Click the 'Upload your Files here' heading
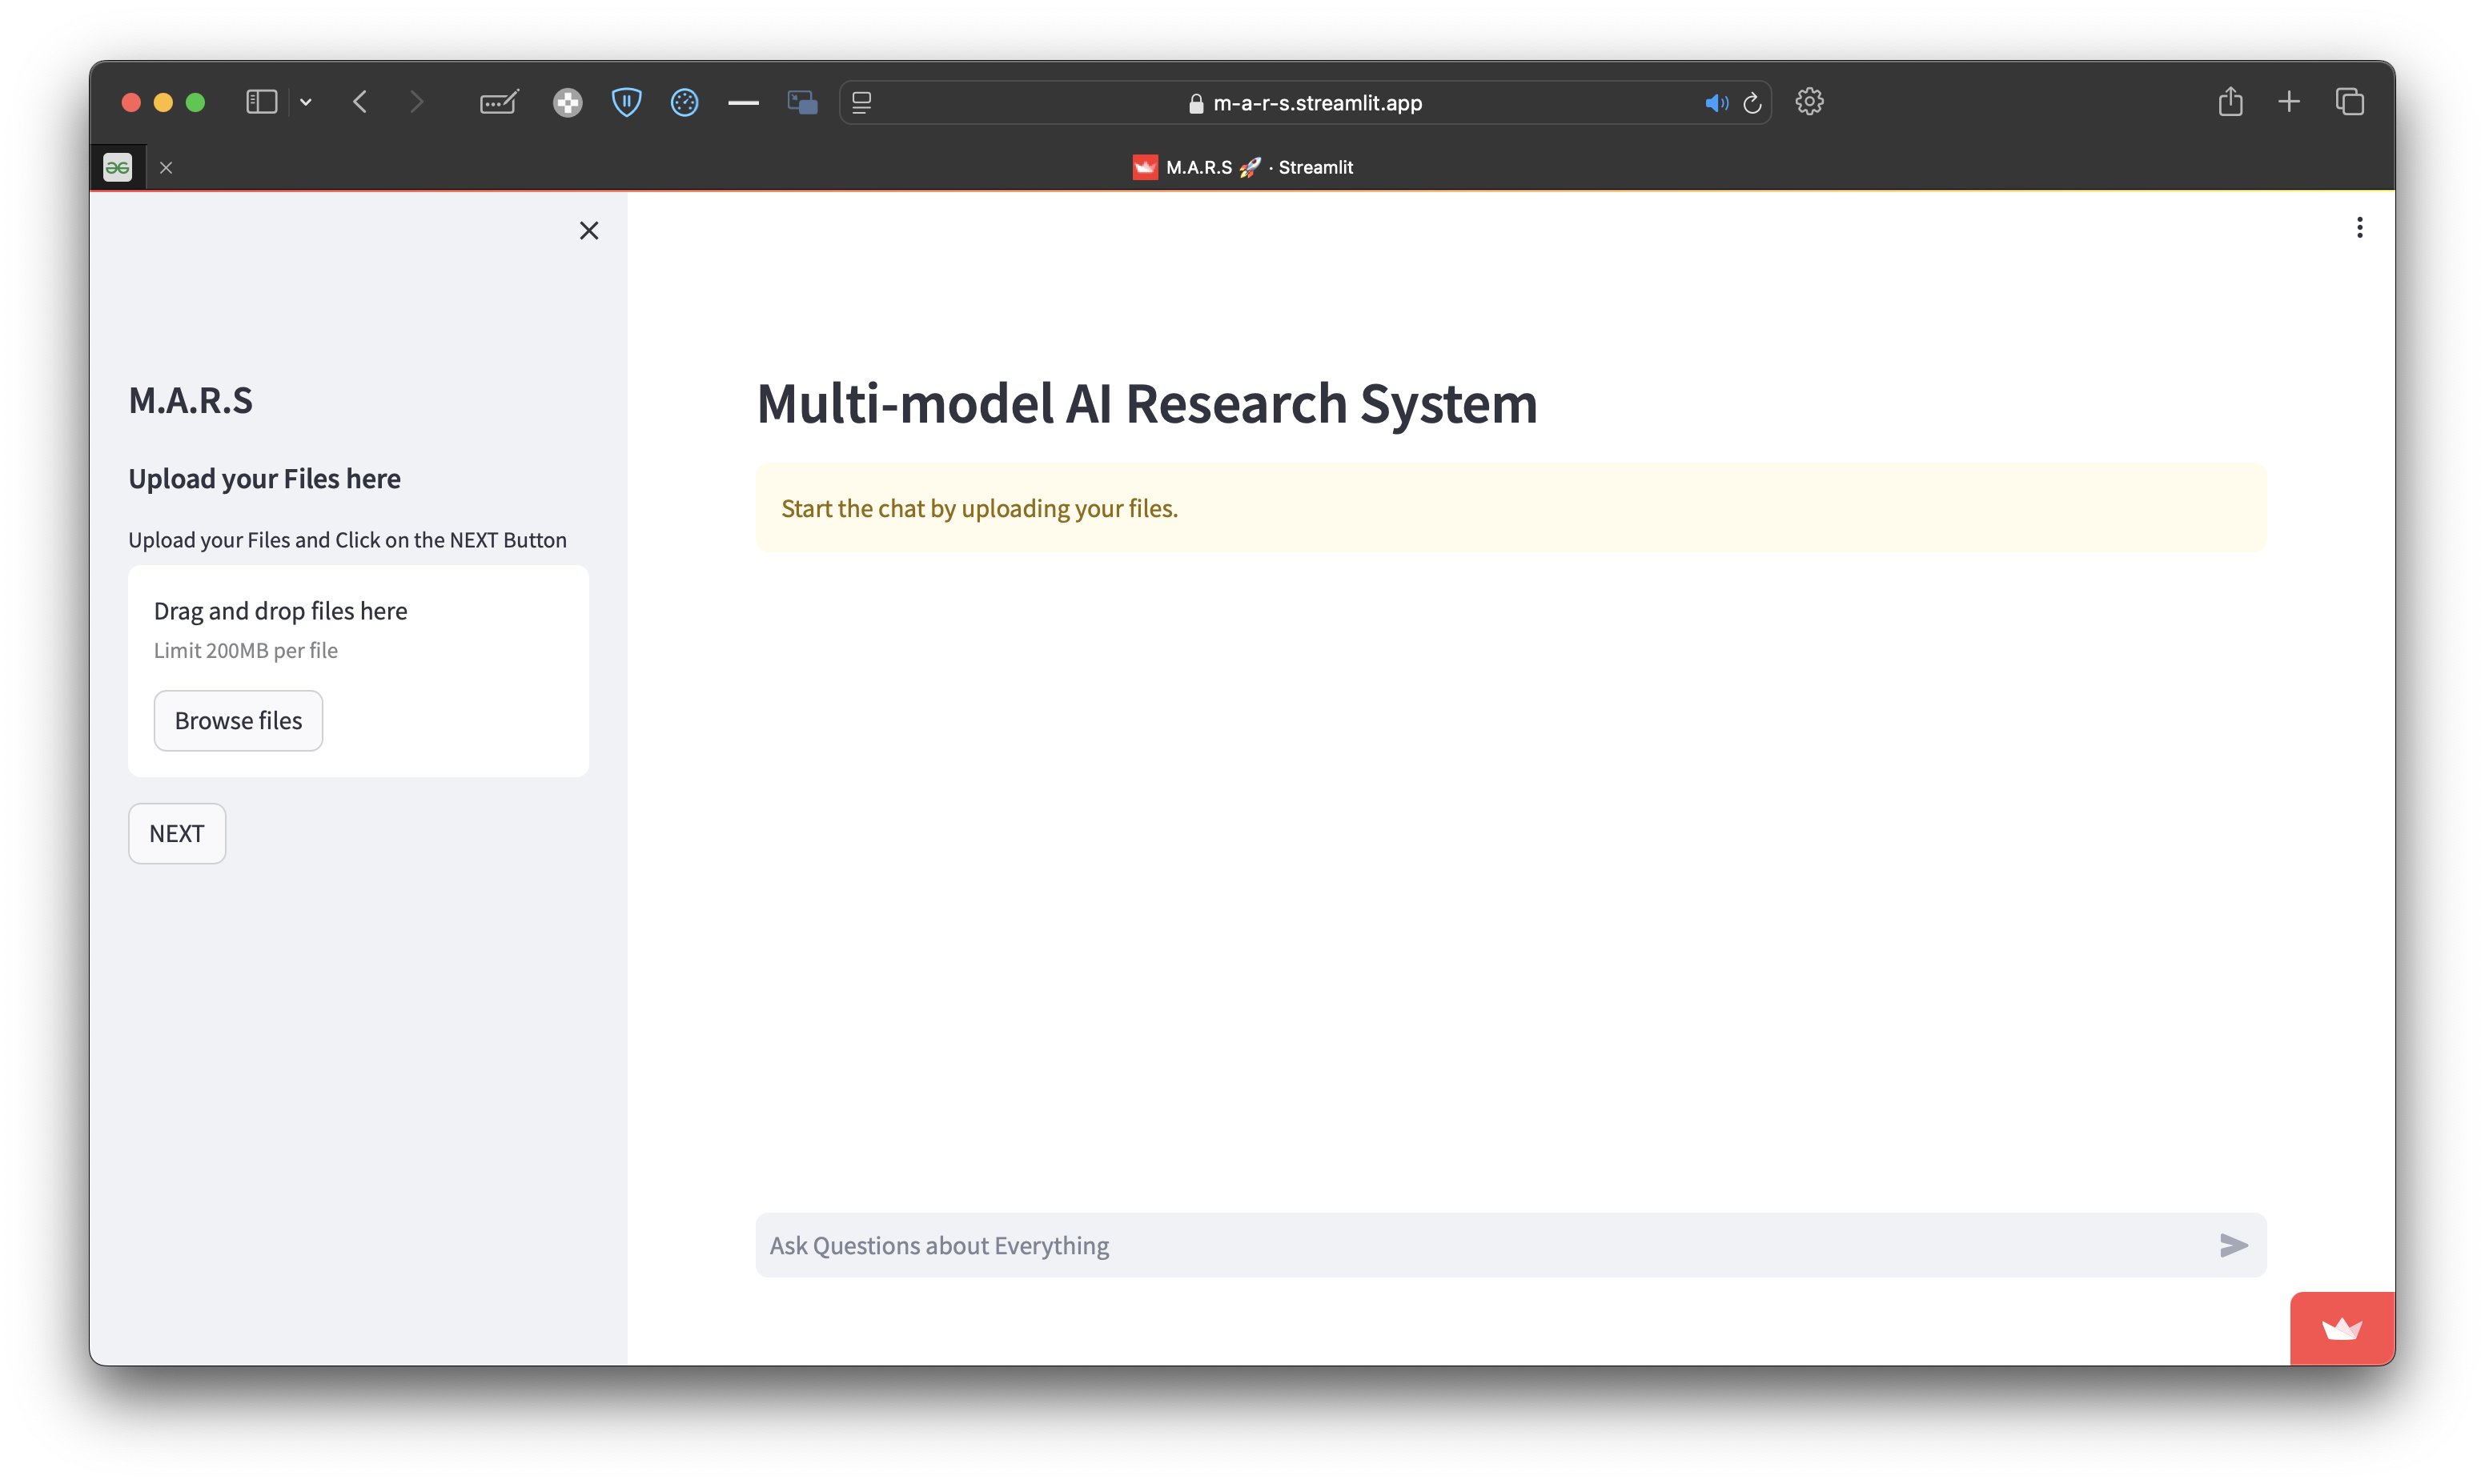 coord(264,479)
